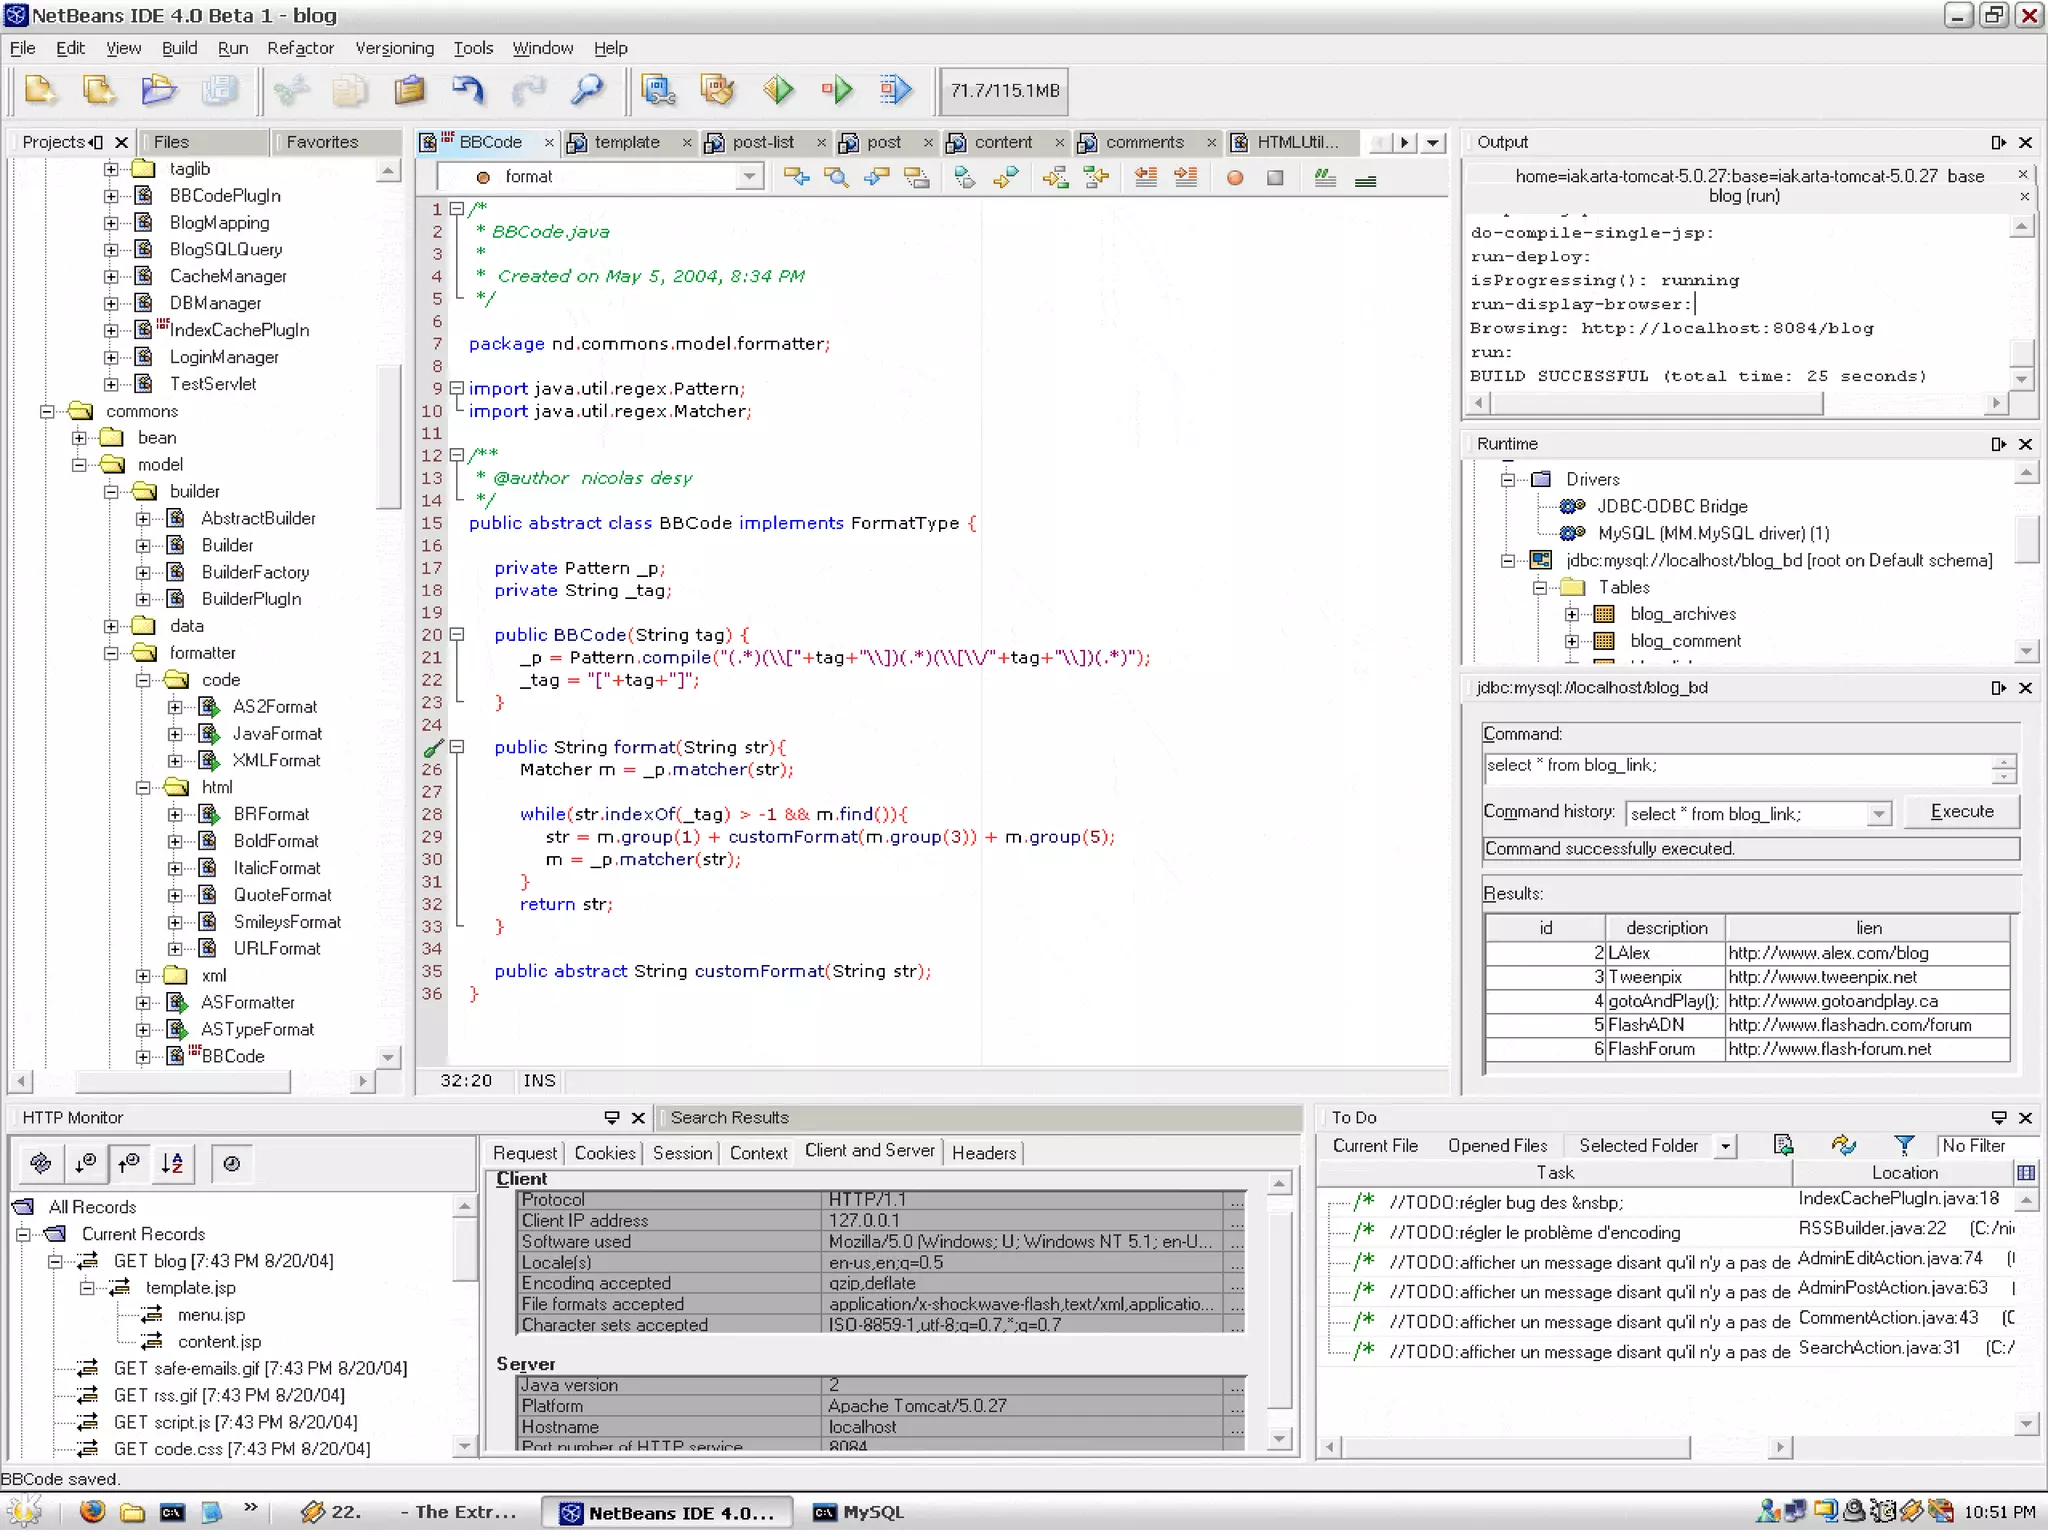2048x1536 pixels.
Task: Click the To Do refresh arrows icon
Action: tap(1843, 1146)
